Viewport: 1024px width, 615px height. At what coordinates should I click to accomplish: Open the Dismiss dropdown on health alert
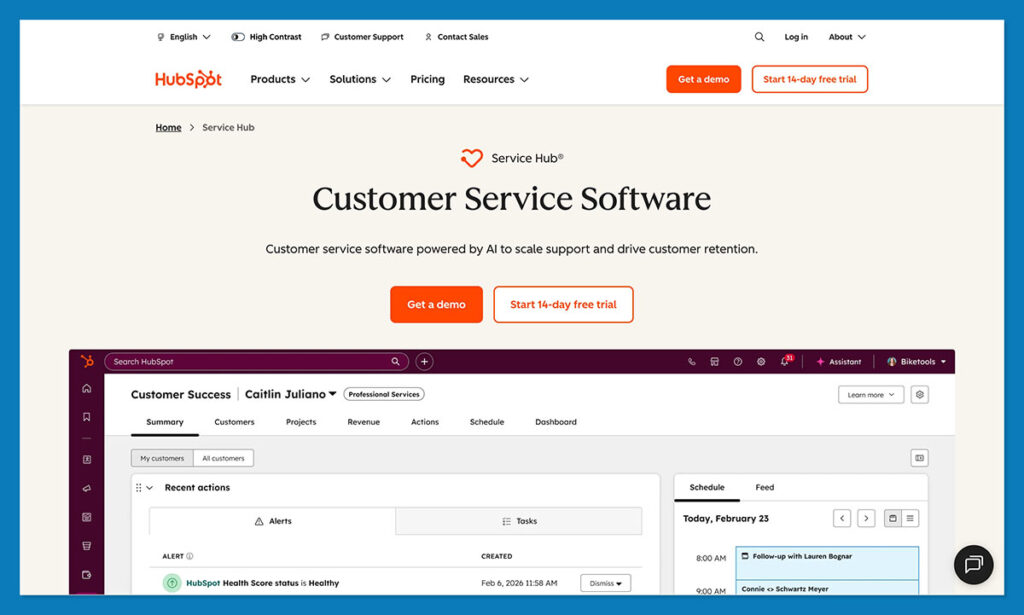tap(605, 583)
